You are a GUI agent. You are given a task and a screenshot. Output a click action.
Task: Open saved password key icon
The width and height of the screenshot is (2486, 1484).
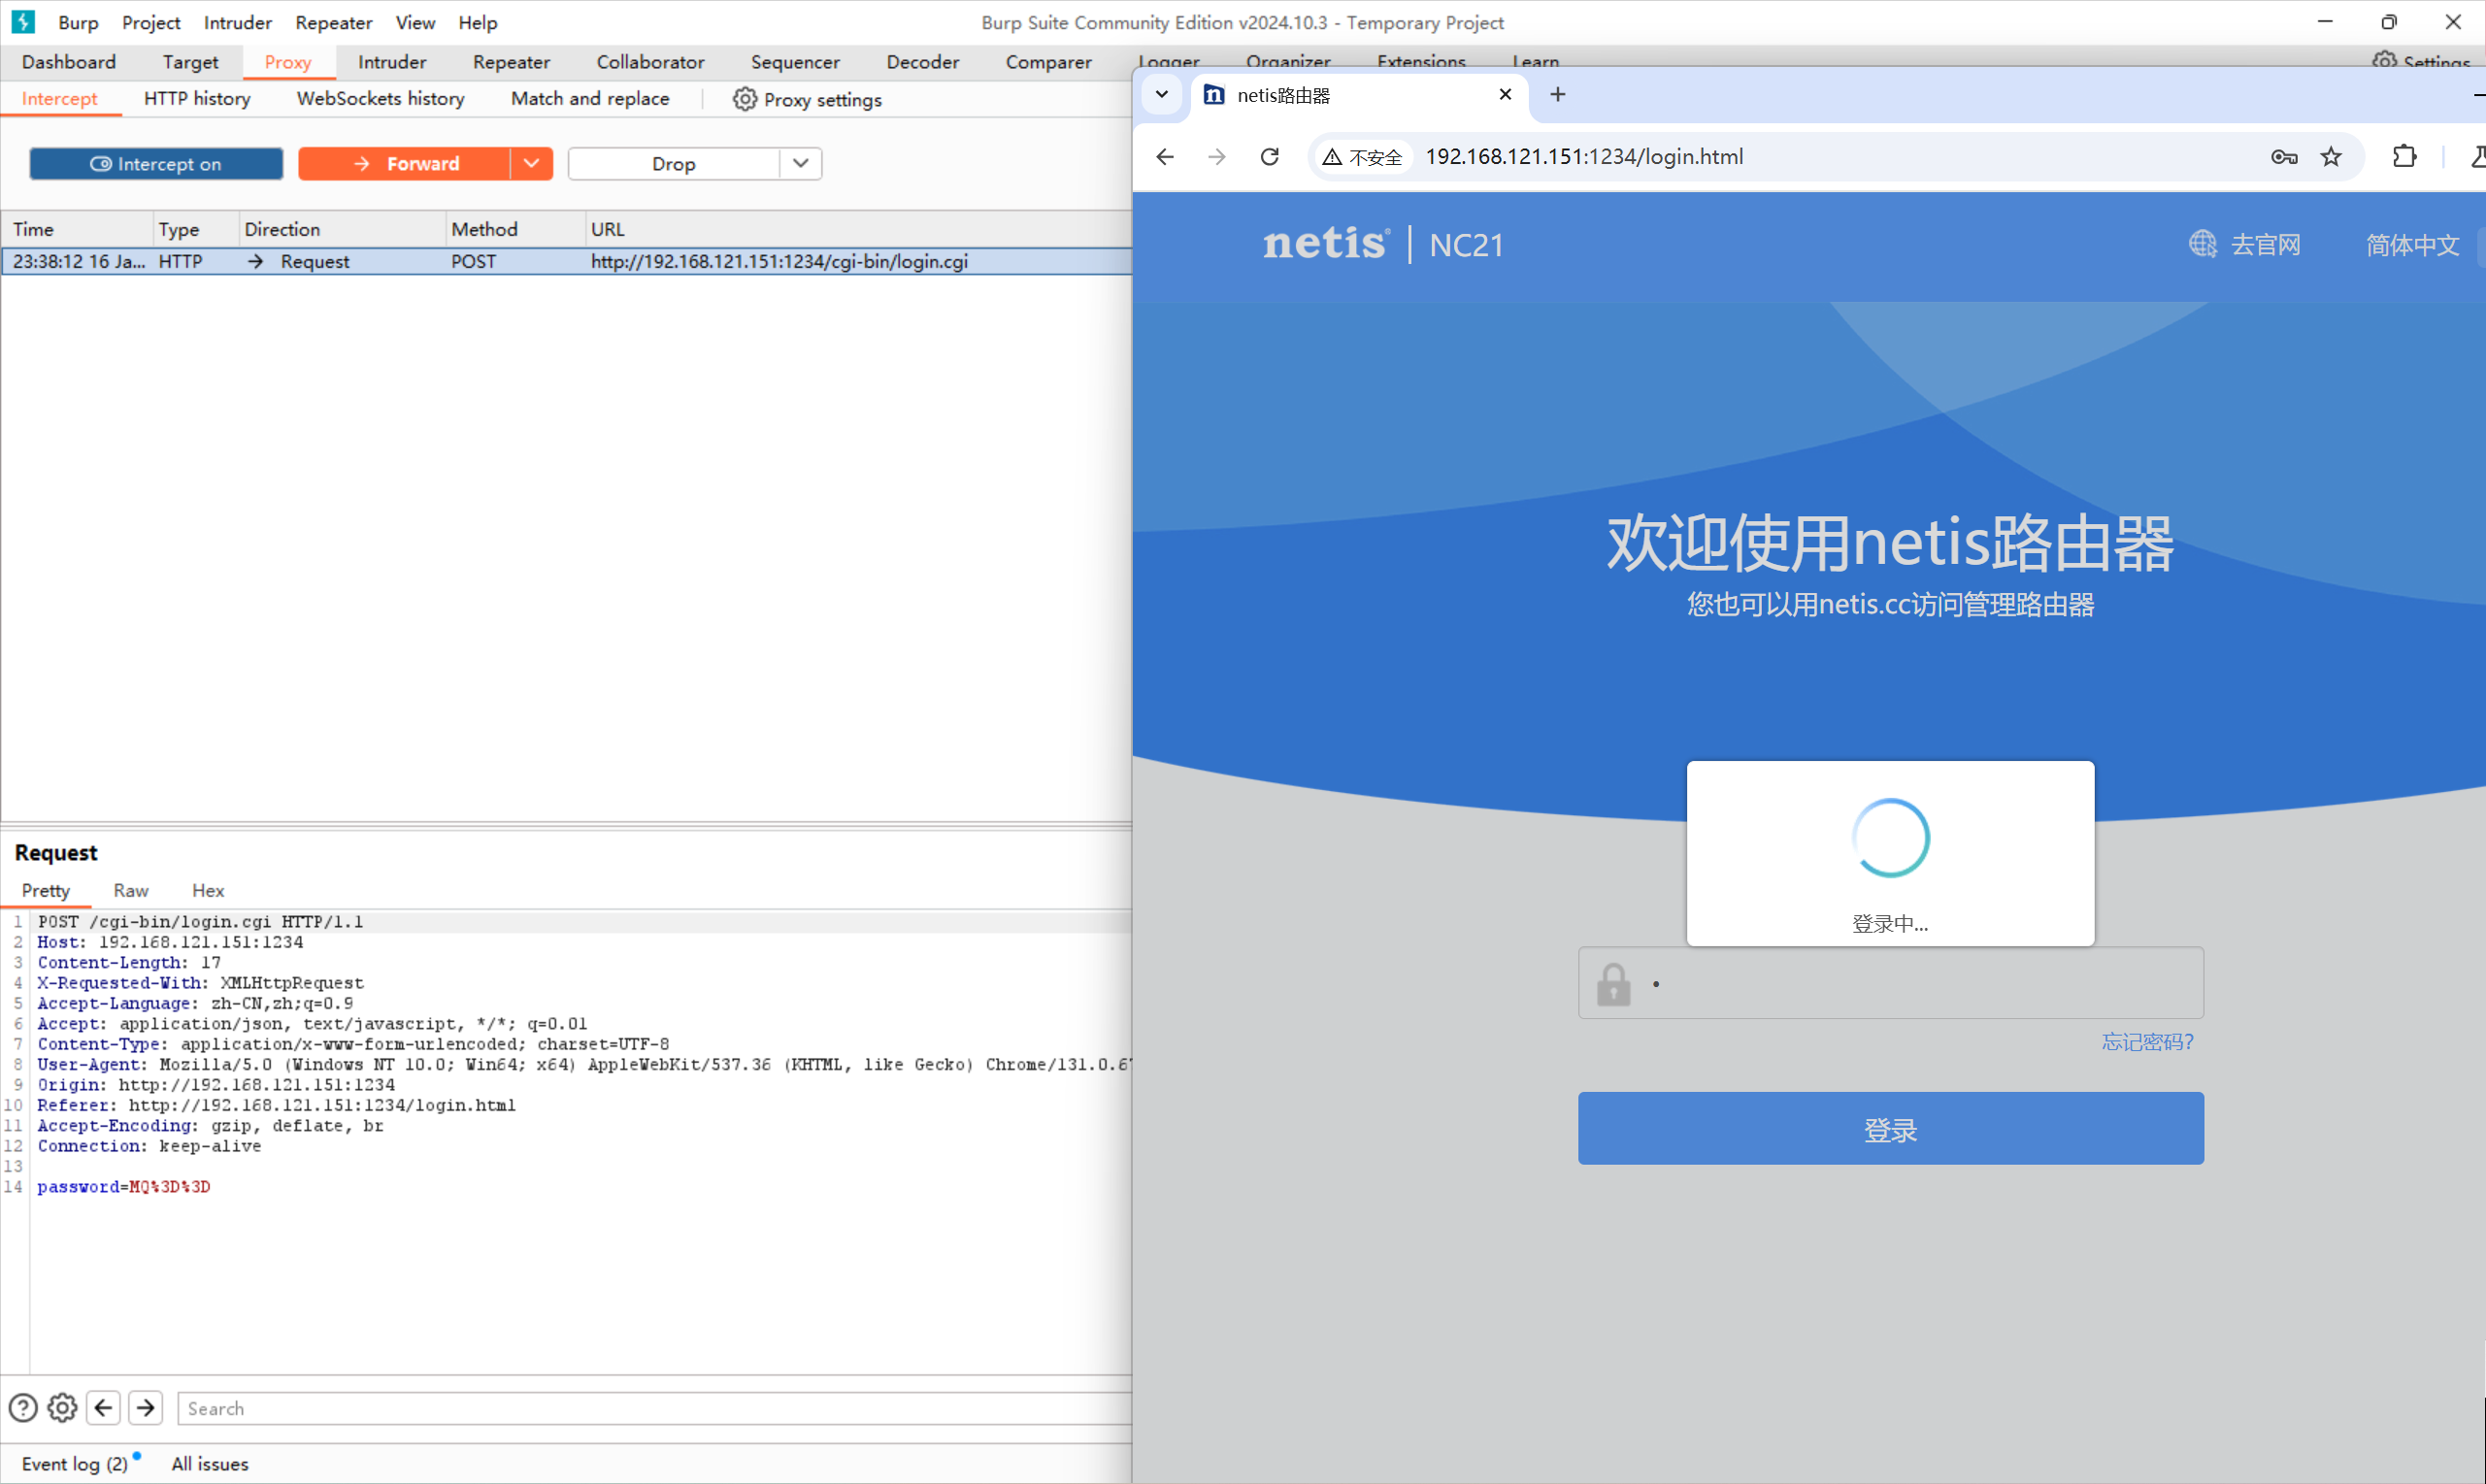2283,157
